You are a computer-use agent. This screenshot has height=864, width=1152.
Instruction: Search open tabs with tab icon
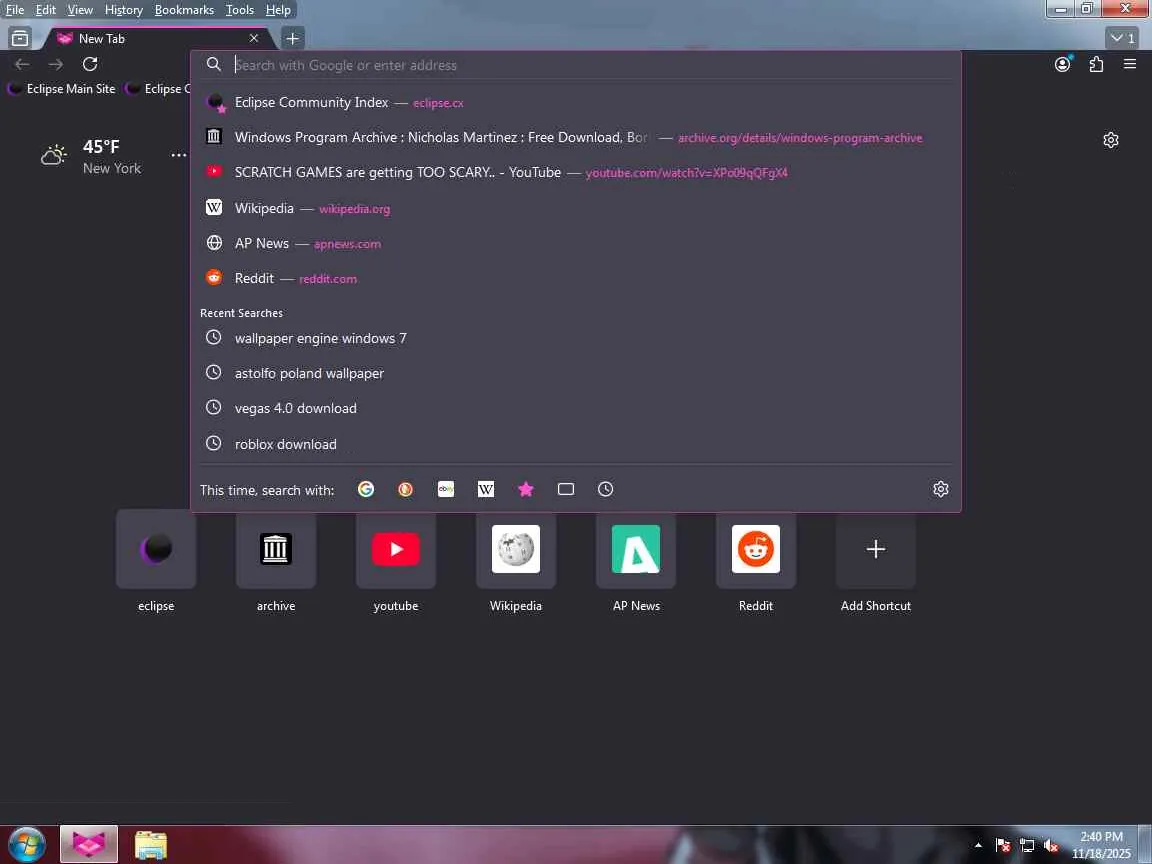[566, 489]
